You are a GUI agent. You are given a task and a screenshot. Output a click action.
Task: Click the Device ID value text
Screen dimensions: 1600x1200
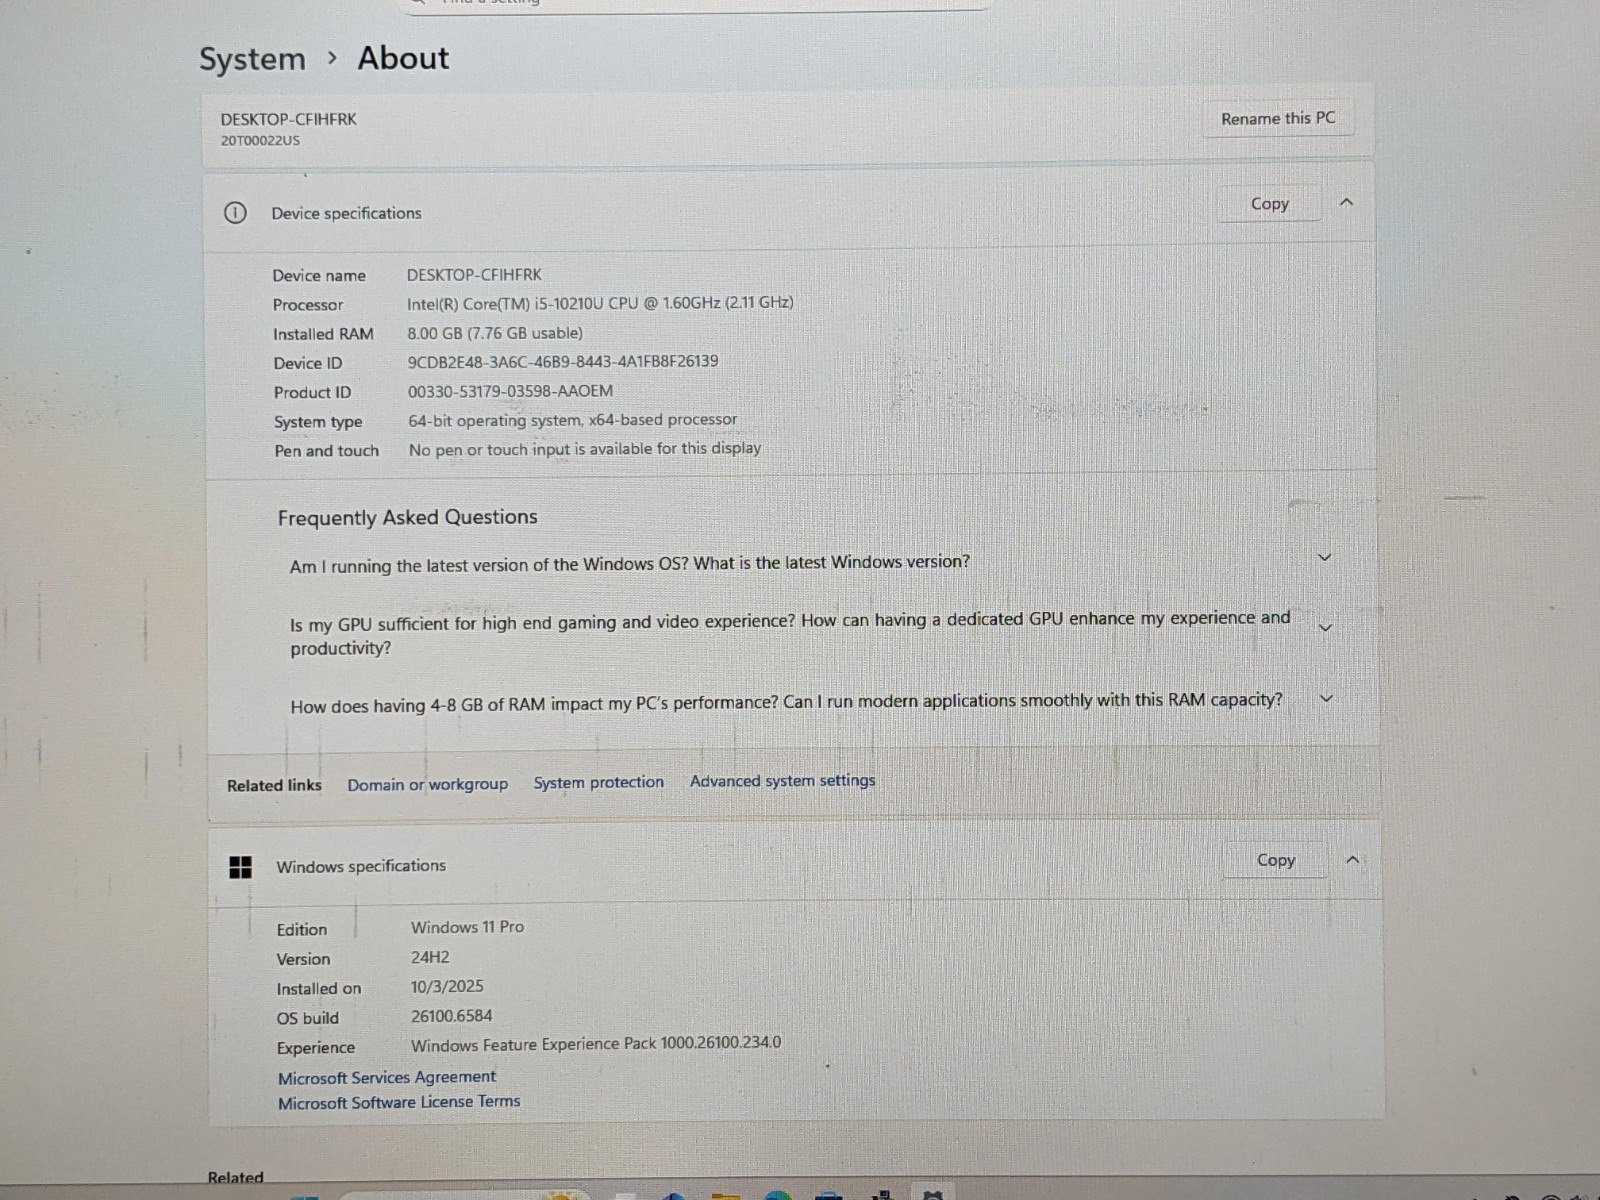pos(562,362)
